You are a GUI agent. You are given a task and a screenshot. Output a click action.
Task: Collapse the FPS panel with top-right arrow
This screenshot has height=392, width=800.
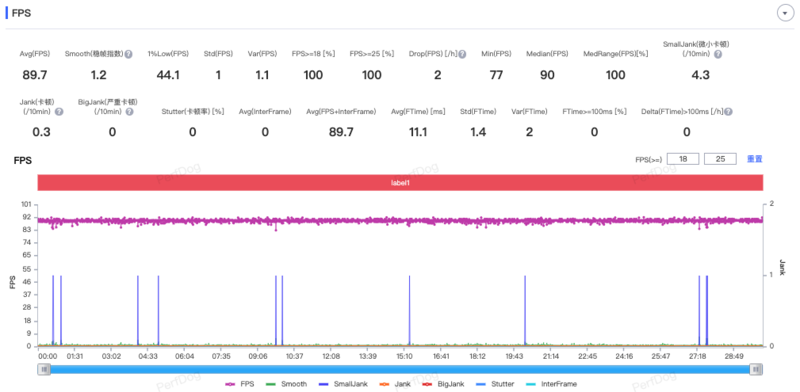click(783, 13)
